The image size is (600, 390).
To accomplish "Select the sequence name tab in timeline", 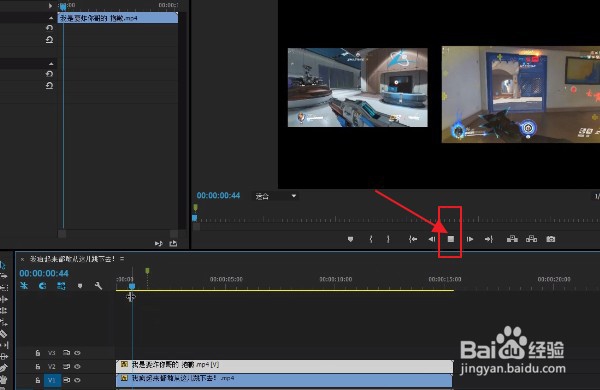I will click(72, 259).
